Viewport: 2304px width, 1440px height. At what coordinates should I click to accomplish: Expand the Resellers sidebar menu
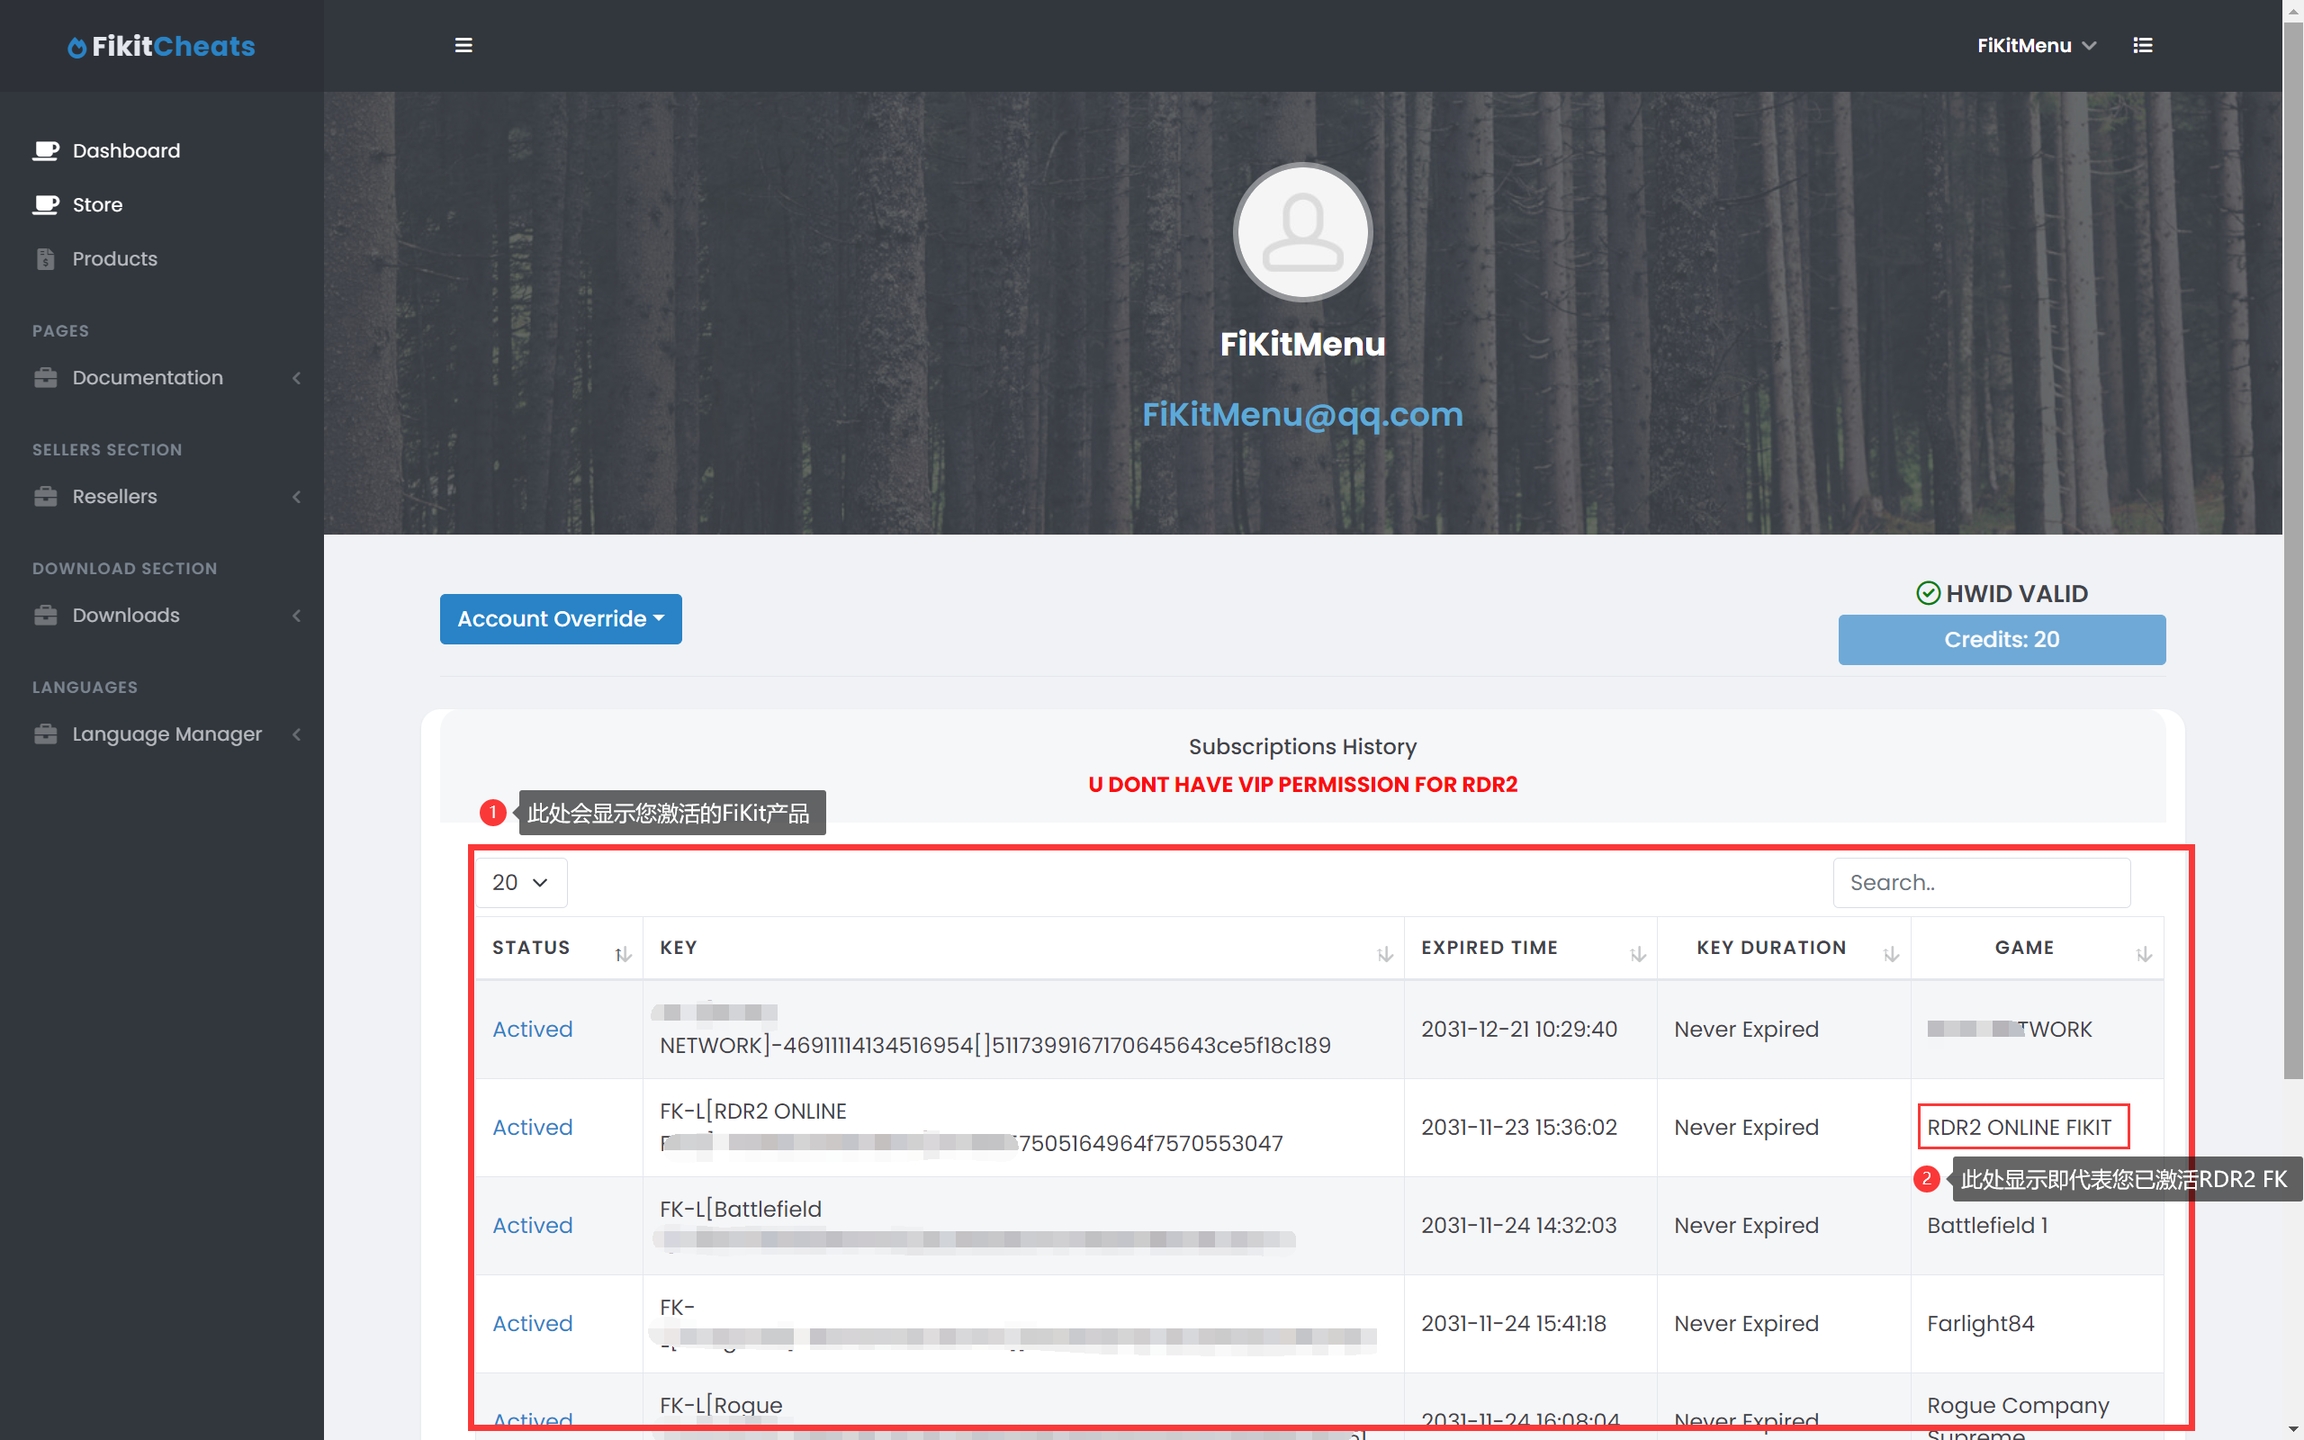point(114,497)
